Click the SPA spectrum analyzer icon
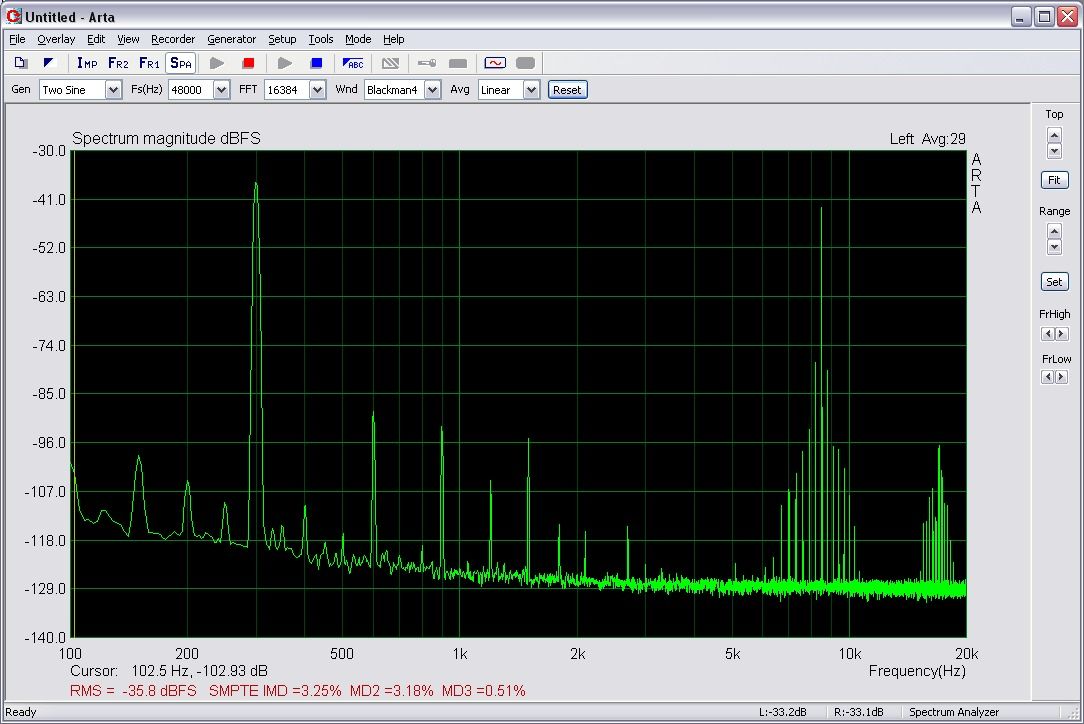The height and width of the screenshot is (724, 1084). click(x=180, y=63)
